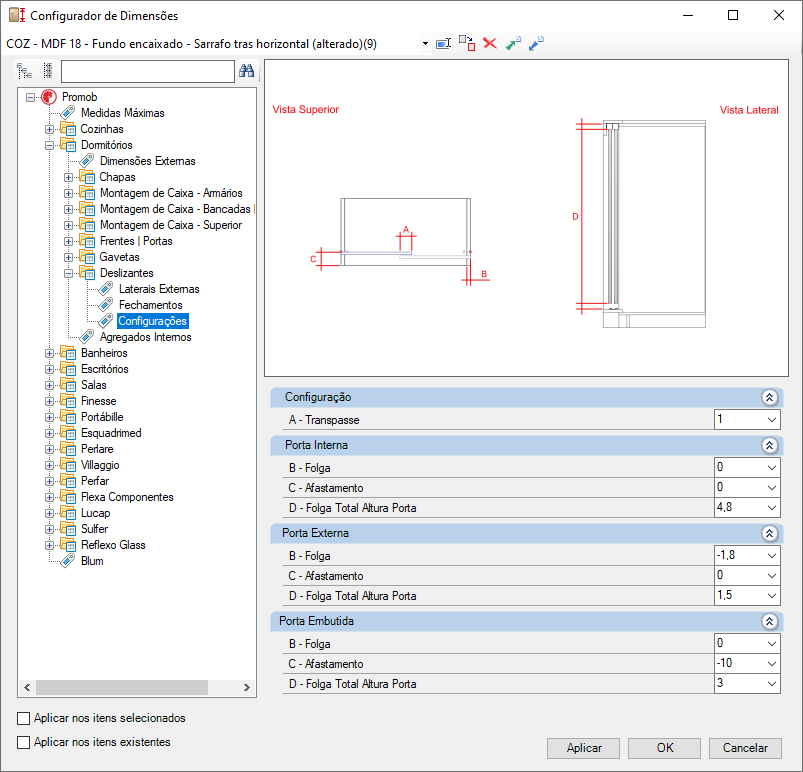803x772 pixels.
Task: Click the blue arrow import icon
Action: click(536, 44)
